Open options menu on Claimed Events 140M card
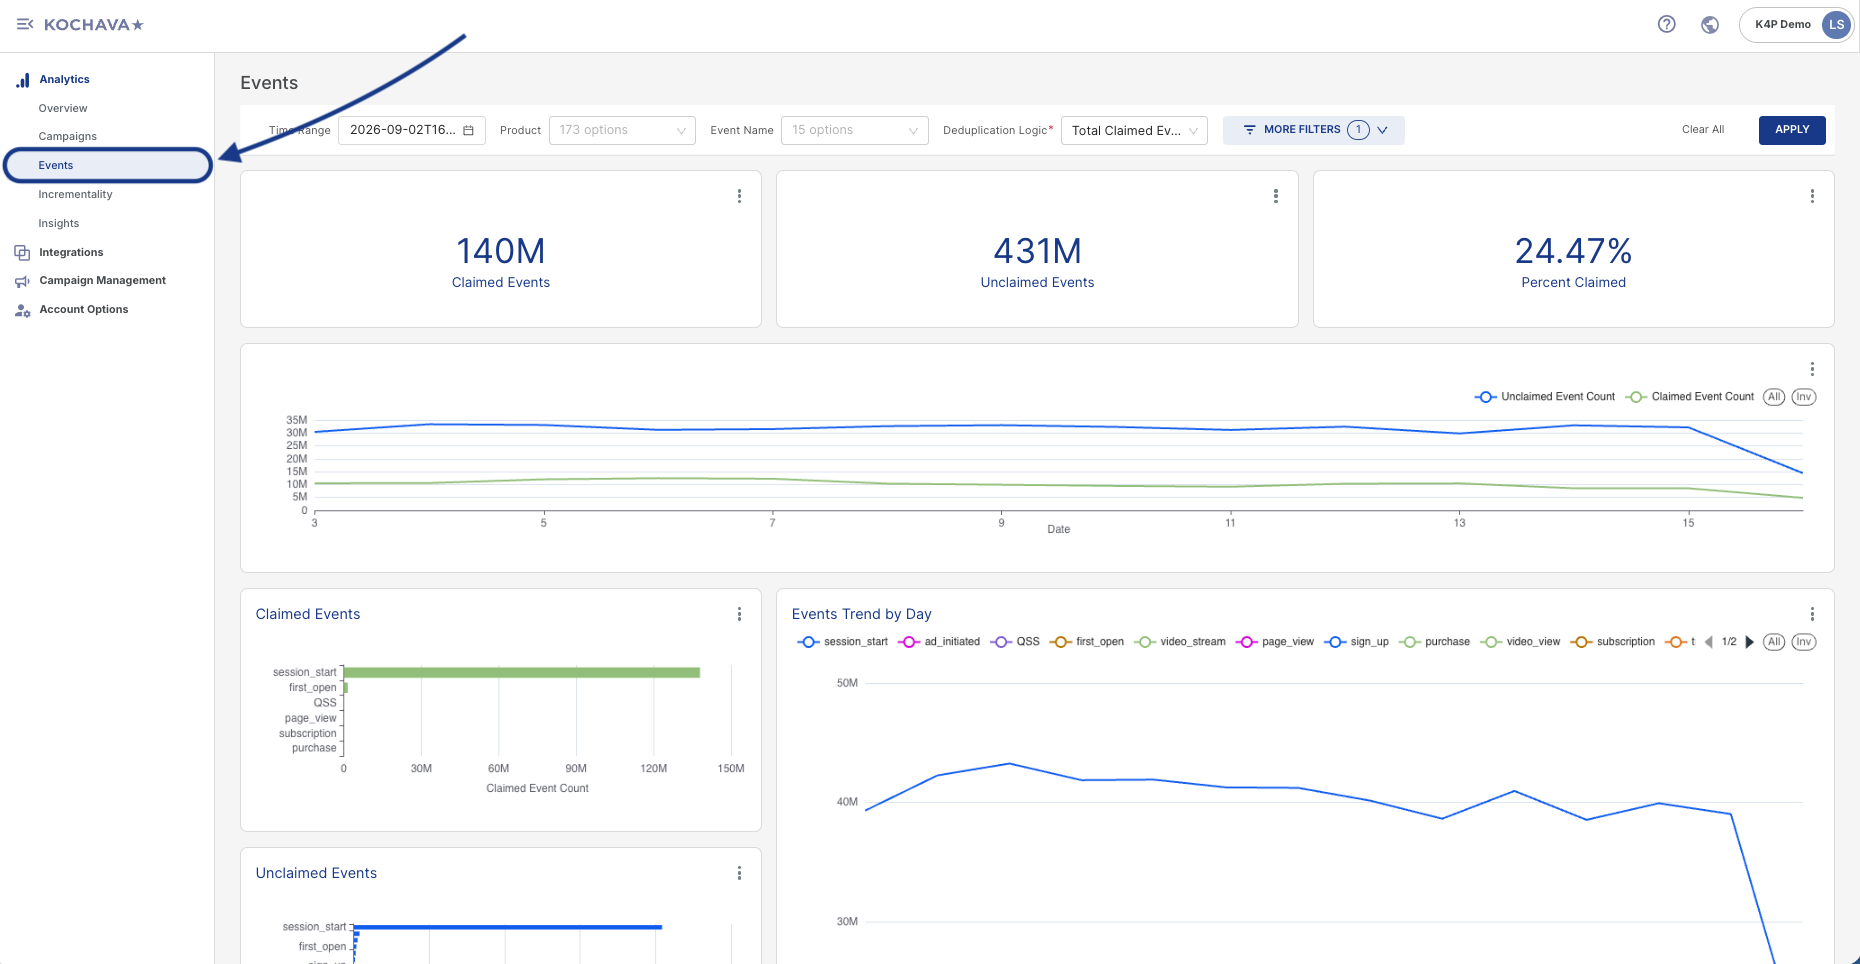This screenshot has height=964, width=1860. pyautogui.click(x=739, y=196)
